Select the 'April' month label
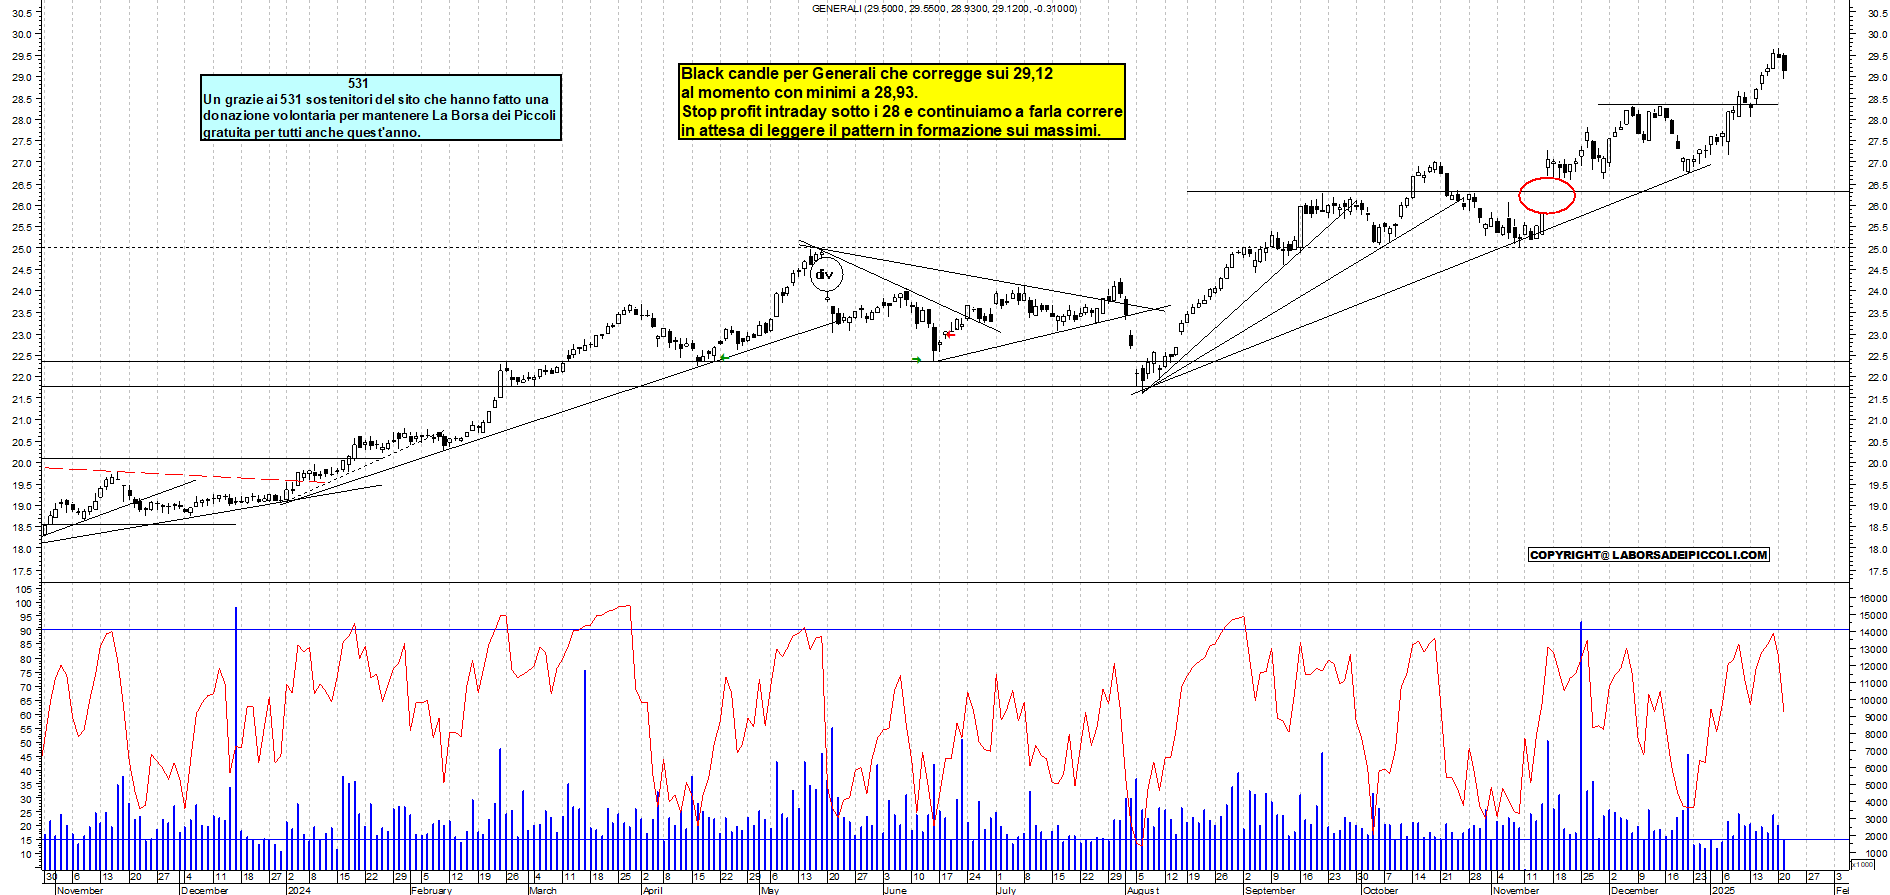1890x895 pixels. 653,890
